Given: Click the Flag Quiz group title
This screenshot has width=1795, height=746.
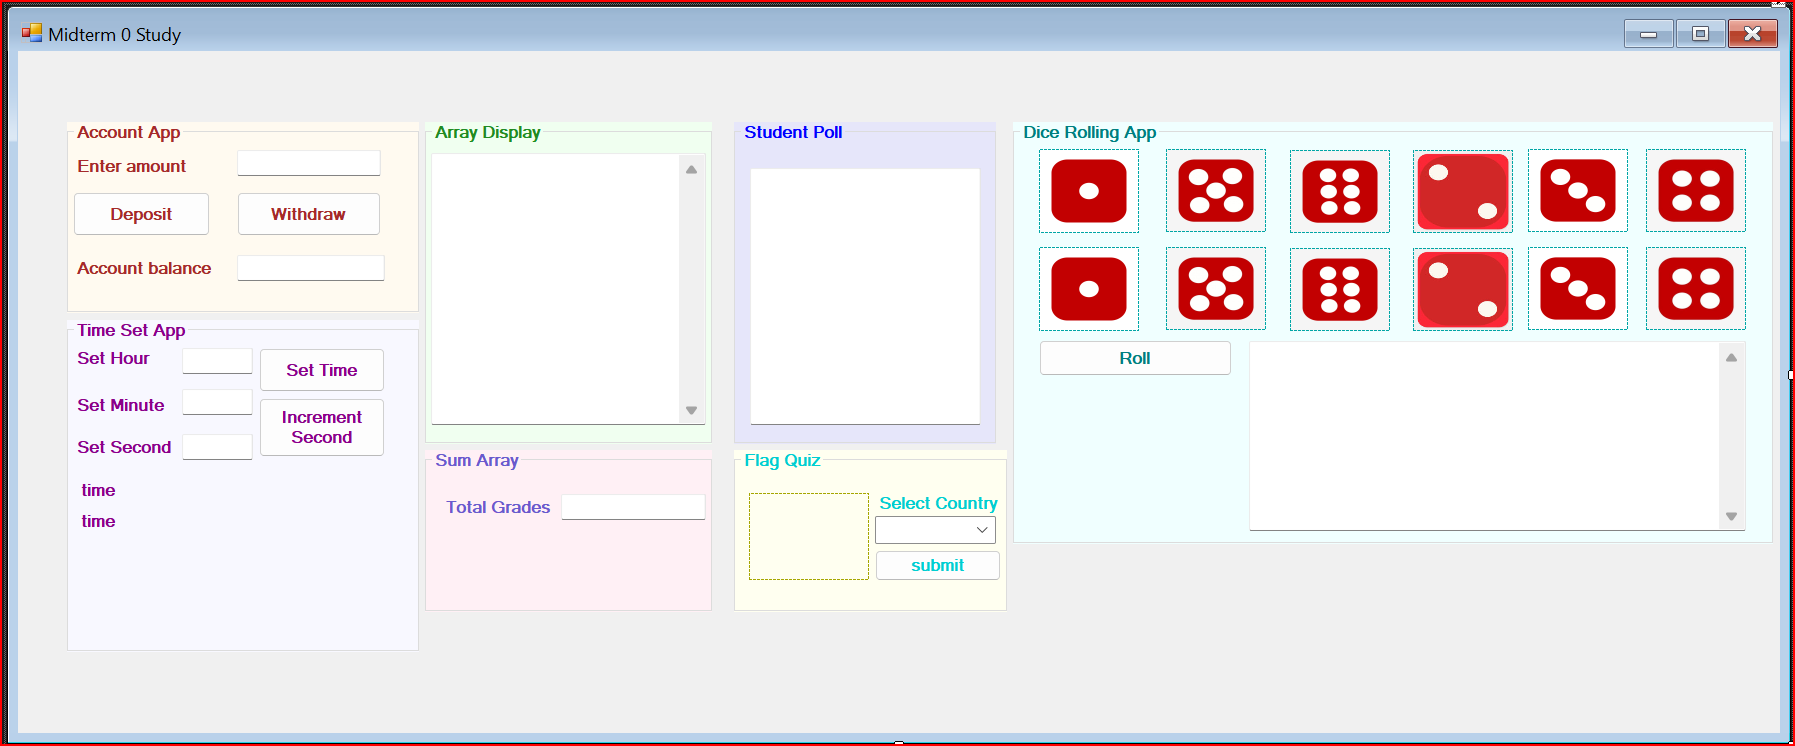Looking at the screenshot, I should pos(782,460).
